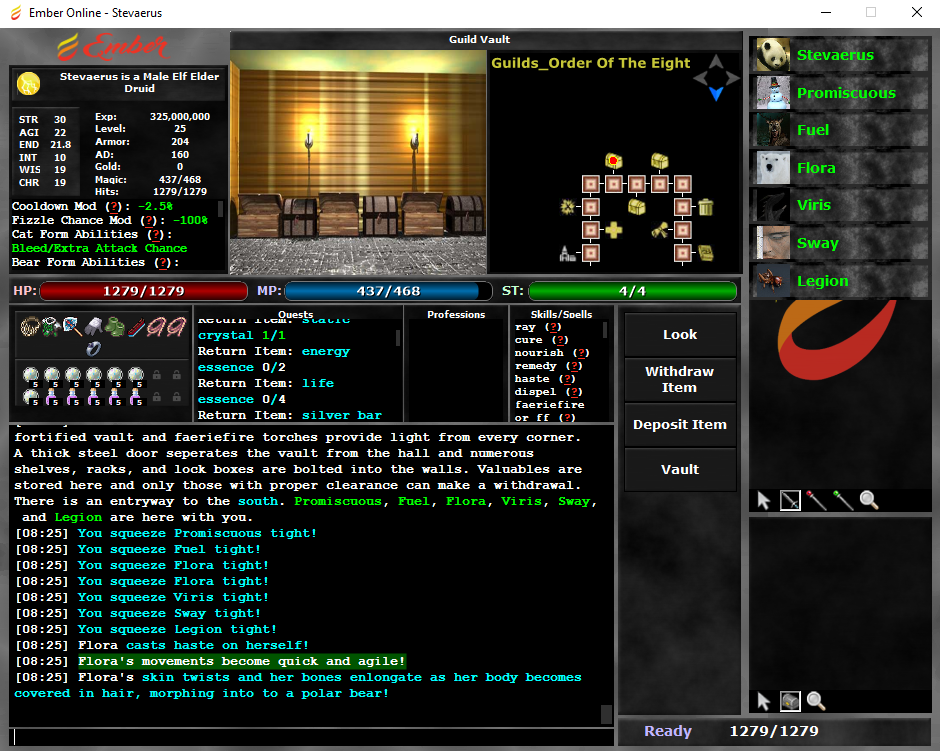Click the chat input field at the bottom
Image resolution: width=940 pixels, height=751 pixels.
click(x=300, y=737)
